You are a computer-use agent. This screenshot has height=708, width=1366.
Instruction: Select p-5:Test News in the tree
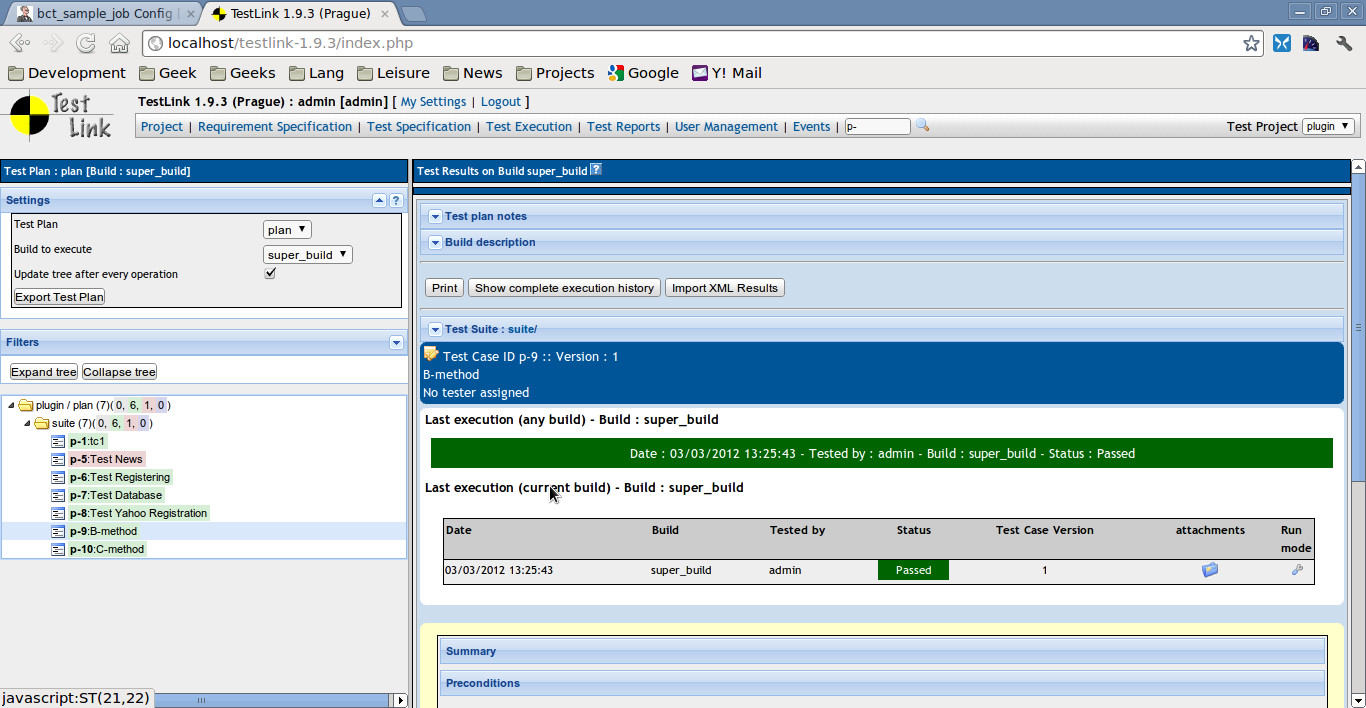[106, 459]
